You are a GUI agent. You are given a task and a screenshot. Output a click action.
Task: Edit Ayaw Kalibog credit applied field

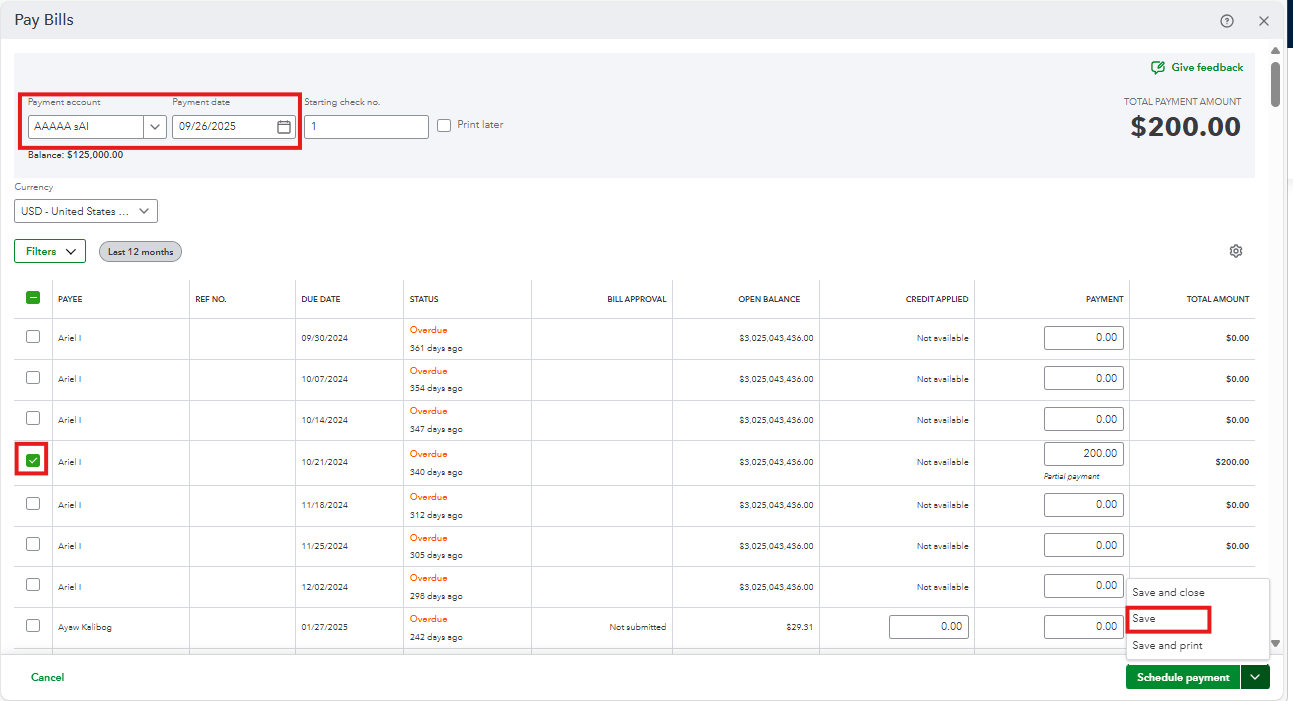coord(929,627)
